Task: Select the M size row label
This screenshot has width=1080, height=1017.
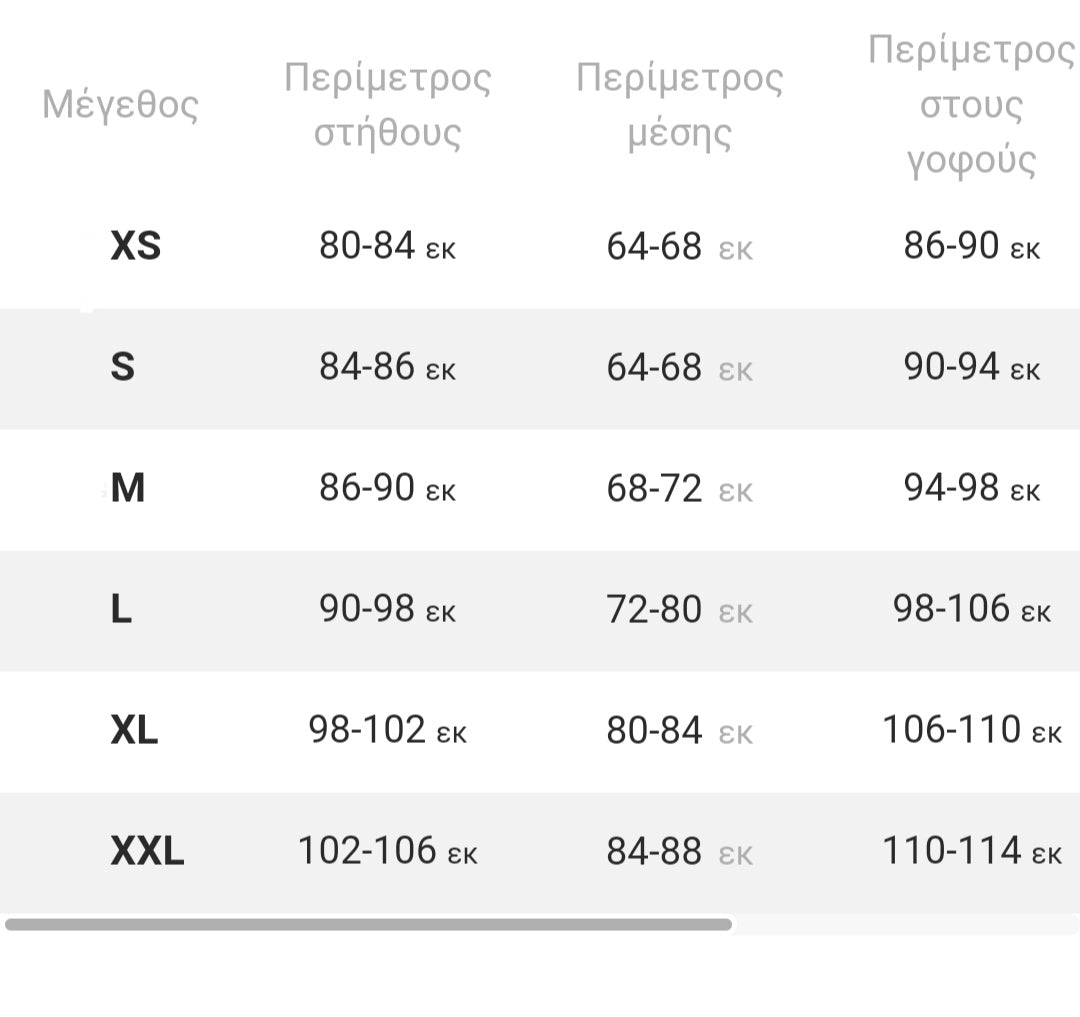Action: tap(128, 489)
